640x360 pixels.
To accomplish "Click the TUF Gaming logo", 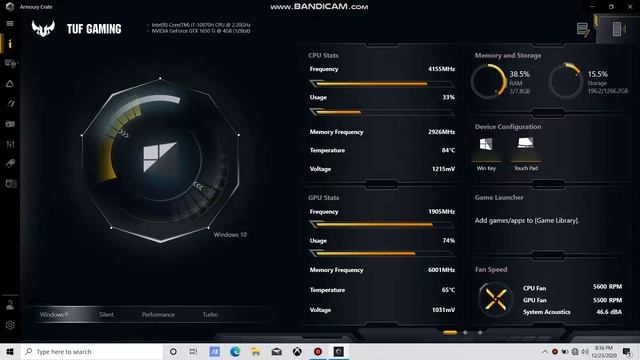I will [x=43, y=29].
